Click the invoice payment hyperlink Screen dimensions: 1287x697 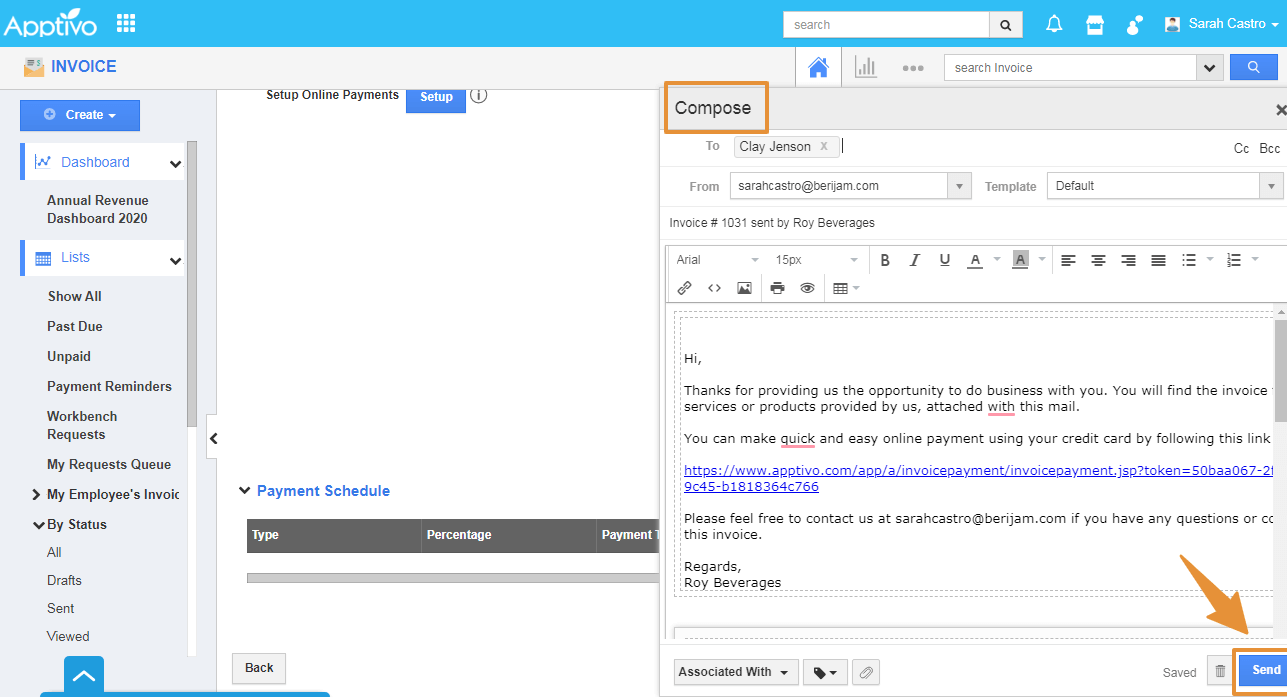click(x=900, y=470)
